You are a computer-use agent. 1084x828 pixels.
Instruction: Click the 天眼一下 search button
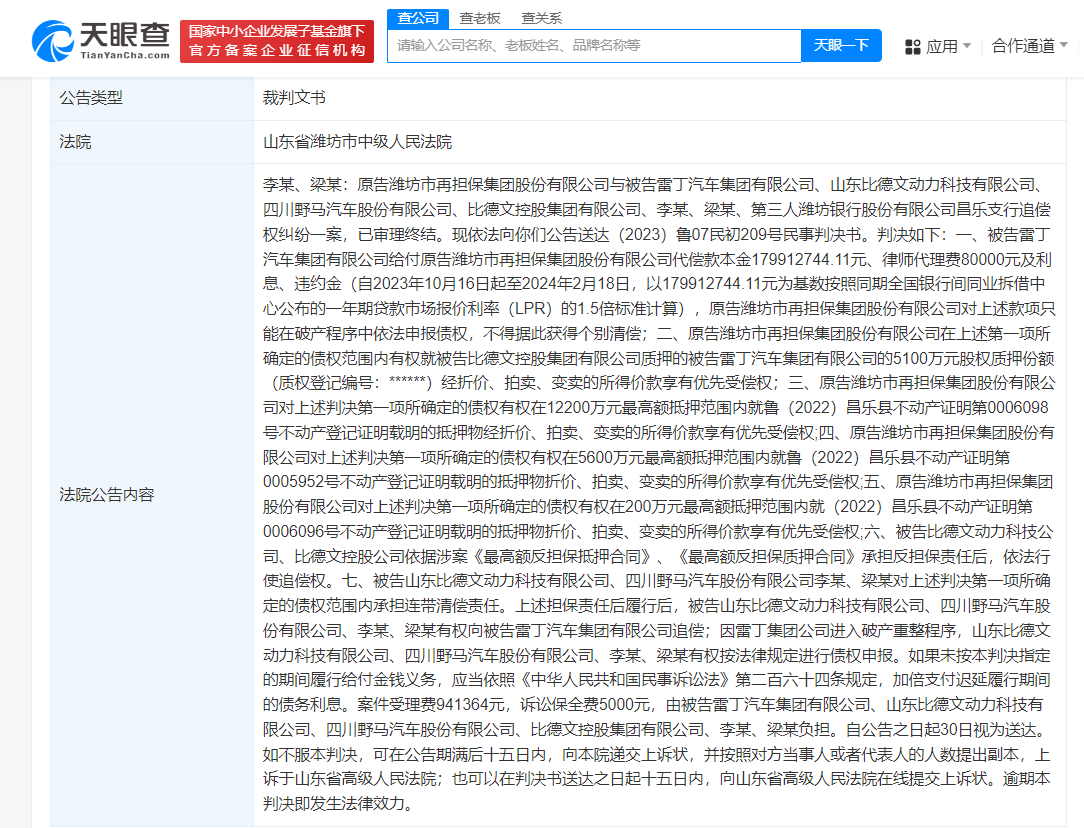tap(841, 46)
